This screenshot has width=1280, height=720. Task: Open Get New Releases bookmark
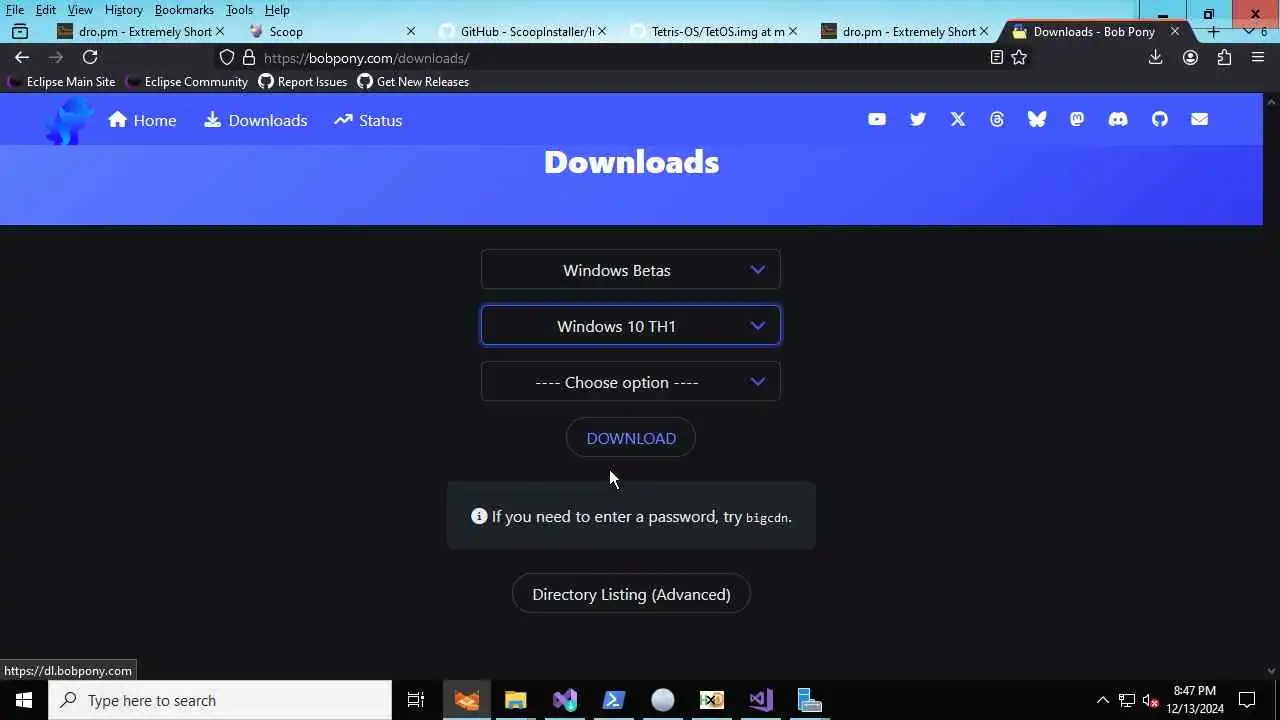click(413, 82)
